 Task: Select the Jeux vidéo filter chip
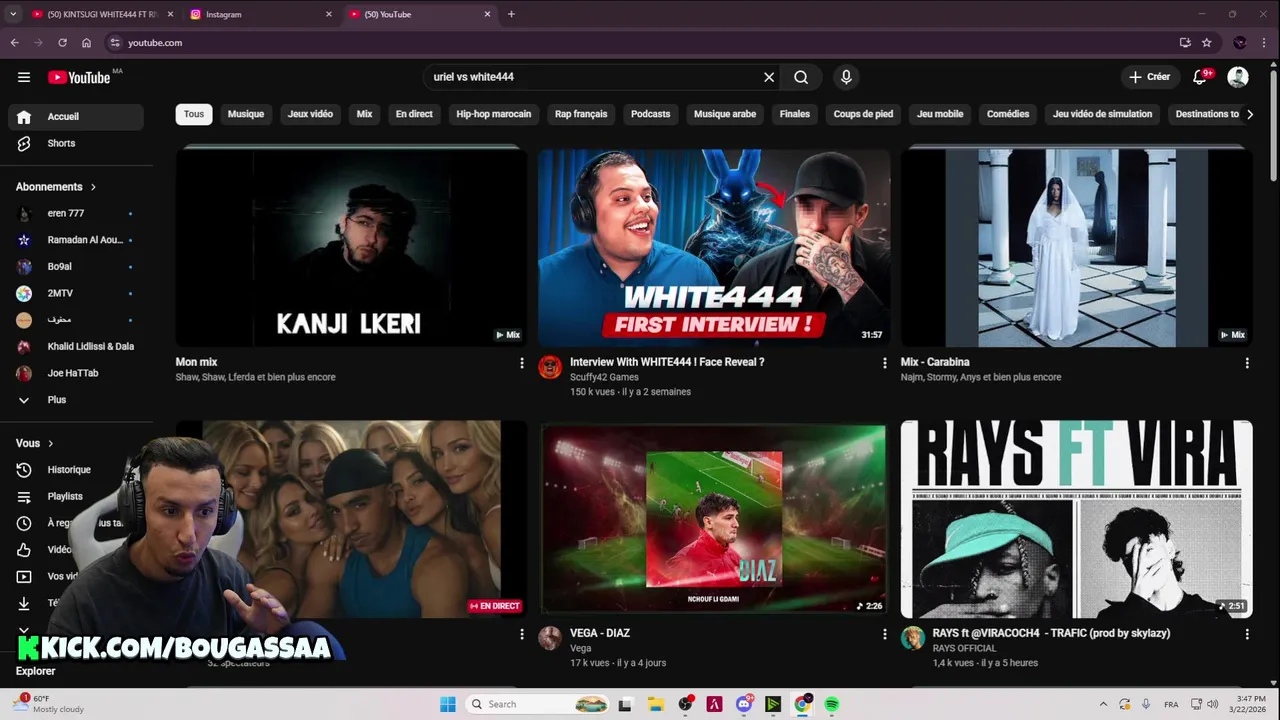click(310, 114)
